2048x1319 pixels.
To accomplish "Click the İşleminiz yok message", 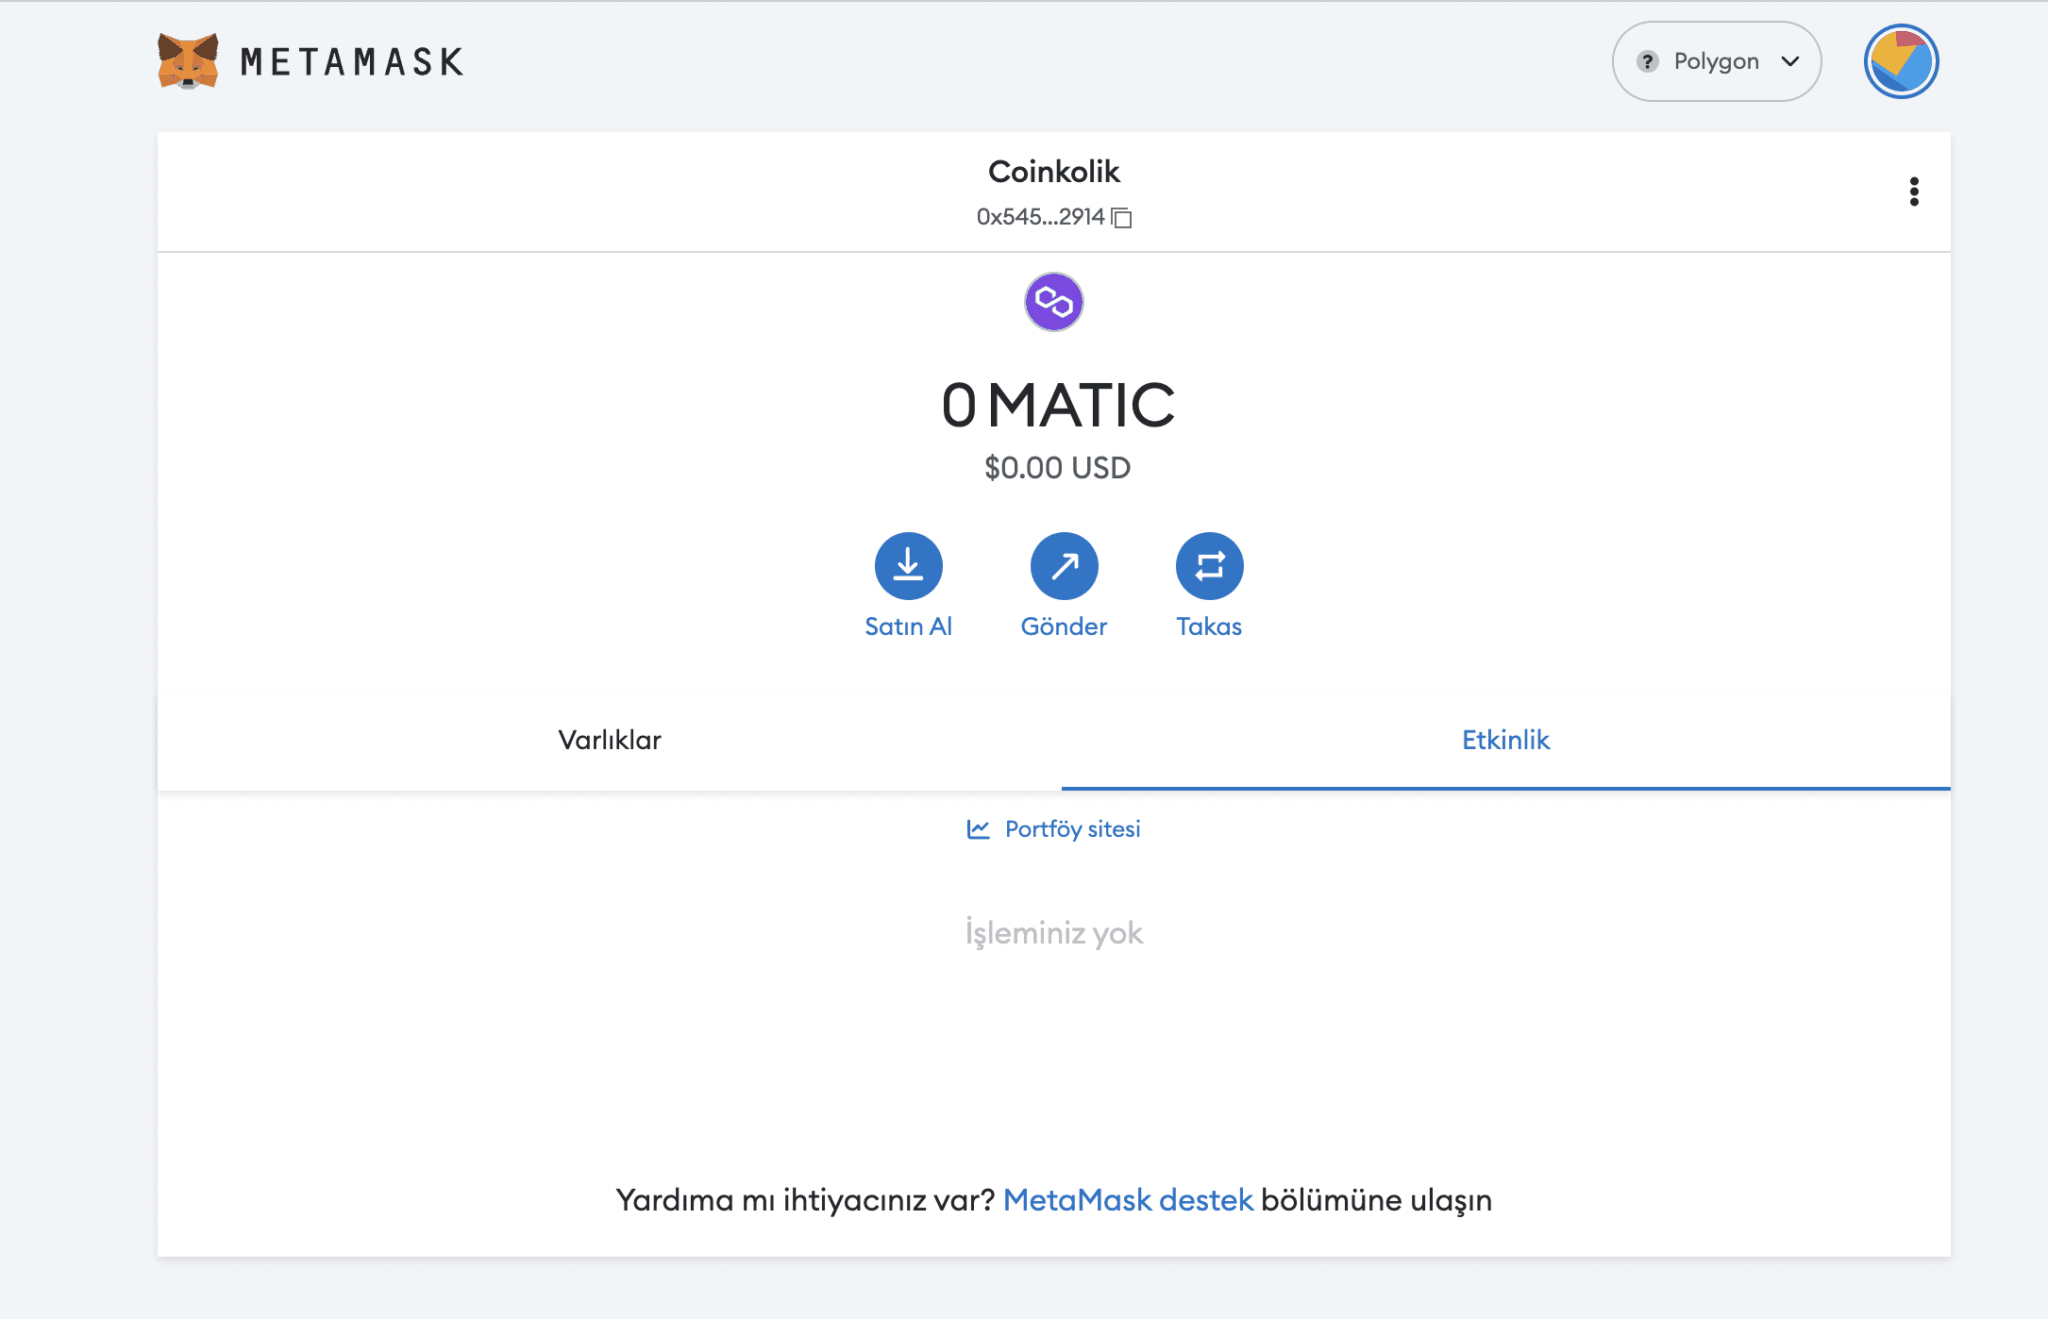I will tap(1054, 933).
